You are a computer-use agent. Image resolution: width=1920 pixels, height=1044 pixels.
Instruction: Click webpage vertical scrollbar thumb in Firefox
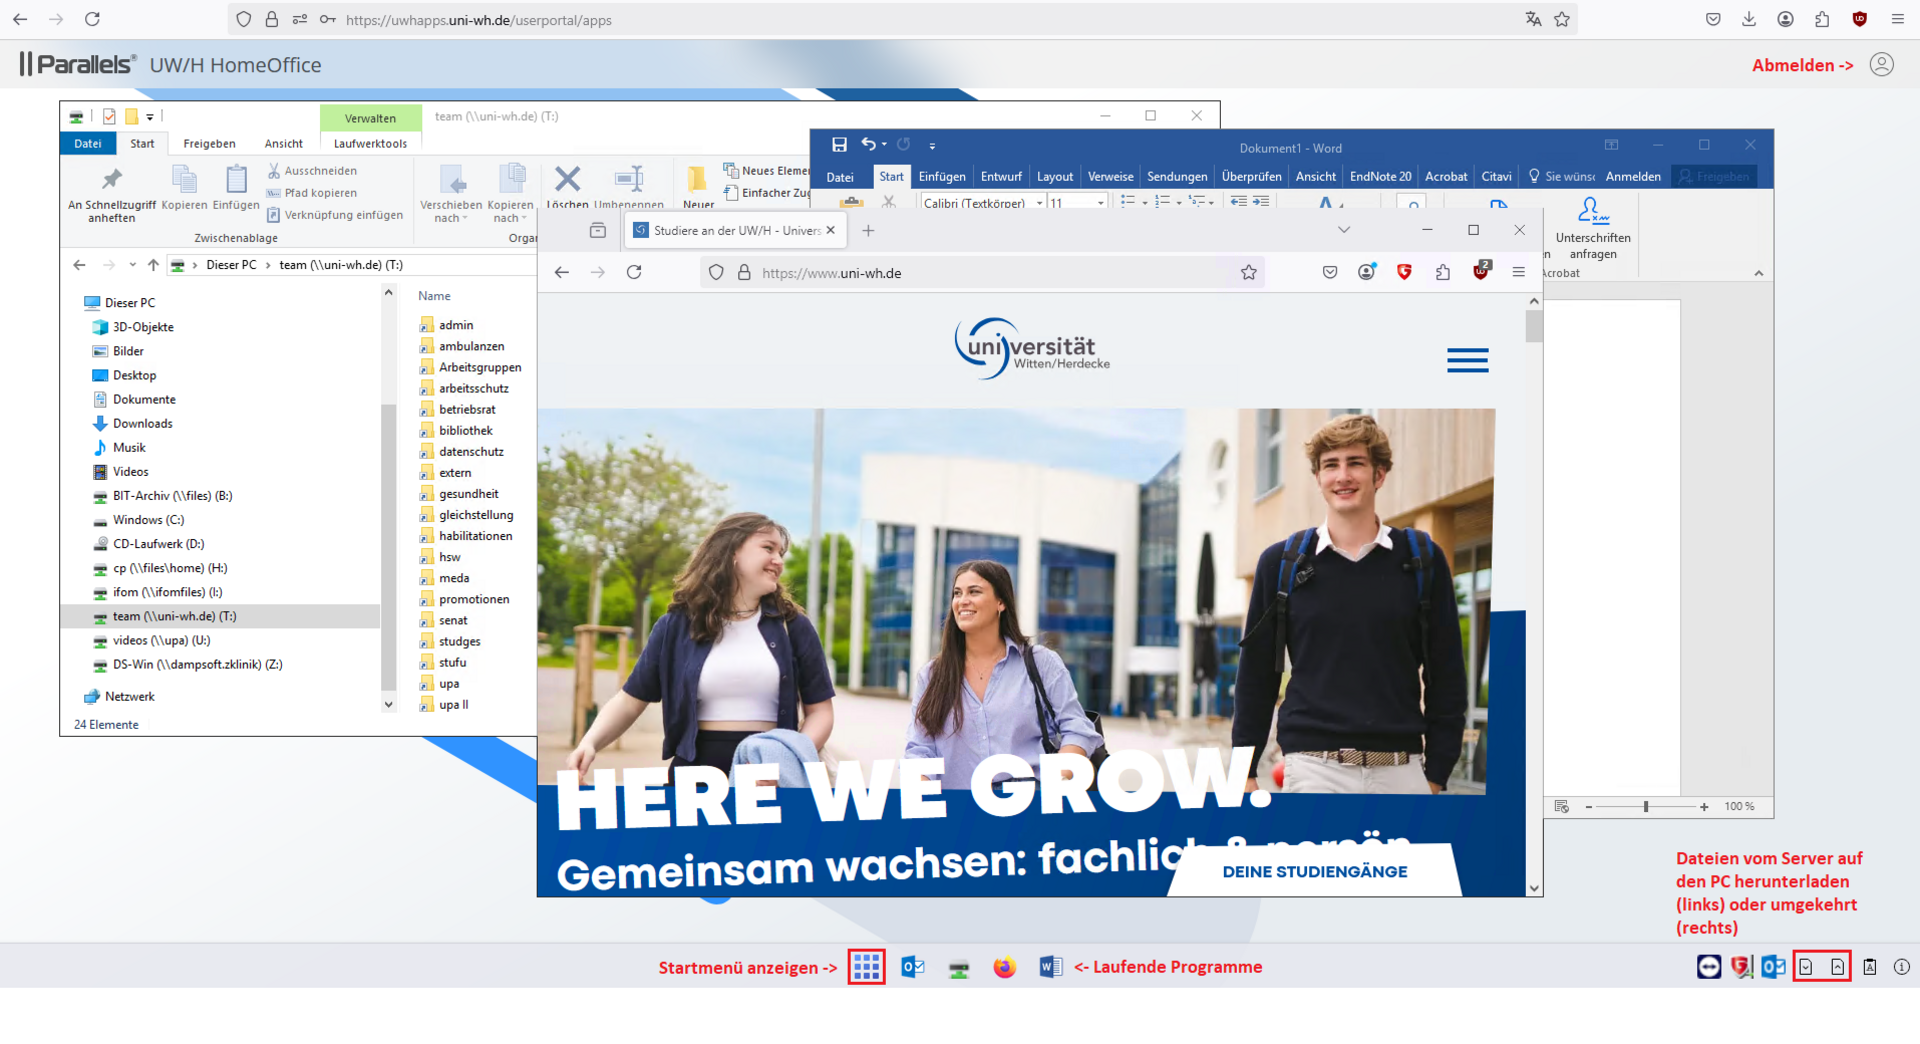[x=1534, y=326]
